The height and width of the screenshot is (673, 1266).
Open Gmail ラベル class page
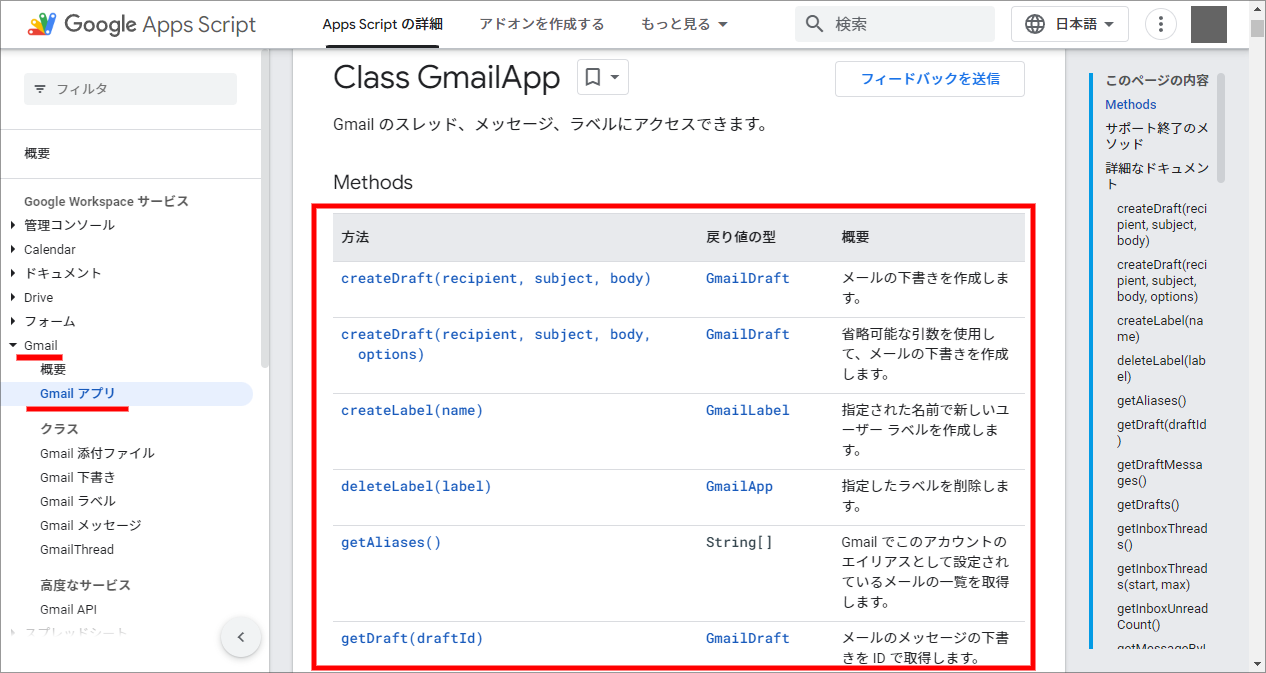coord(77,501)
